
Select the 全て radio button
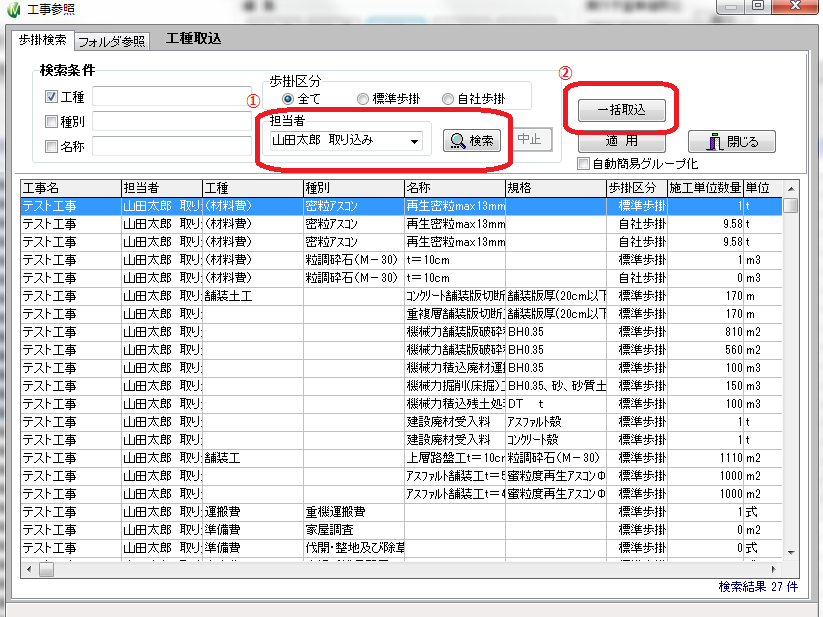288,99
